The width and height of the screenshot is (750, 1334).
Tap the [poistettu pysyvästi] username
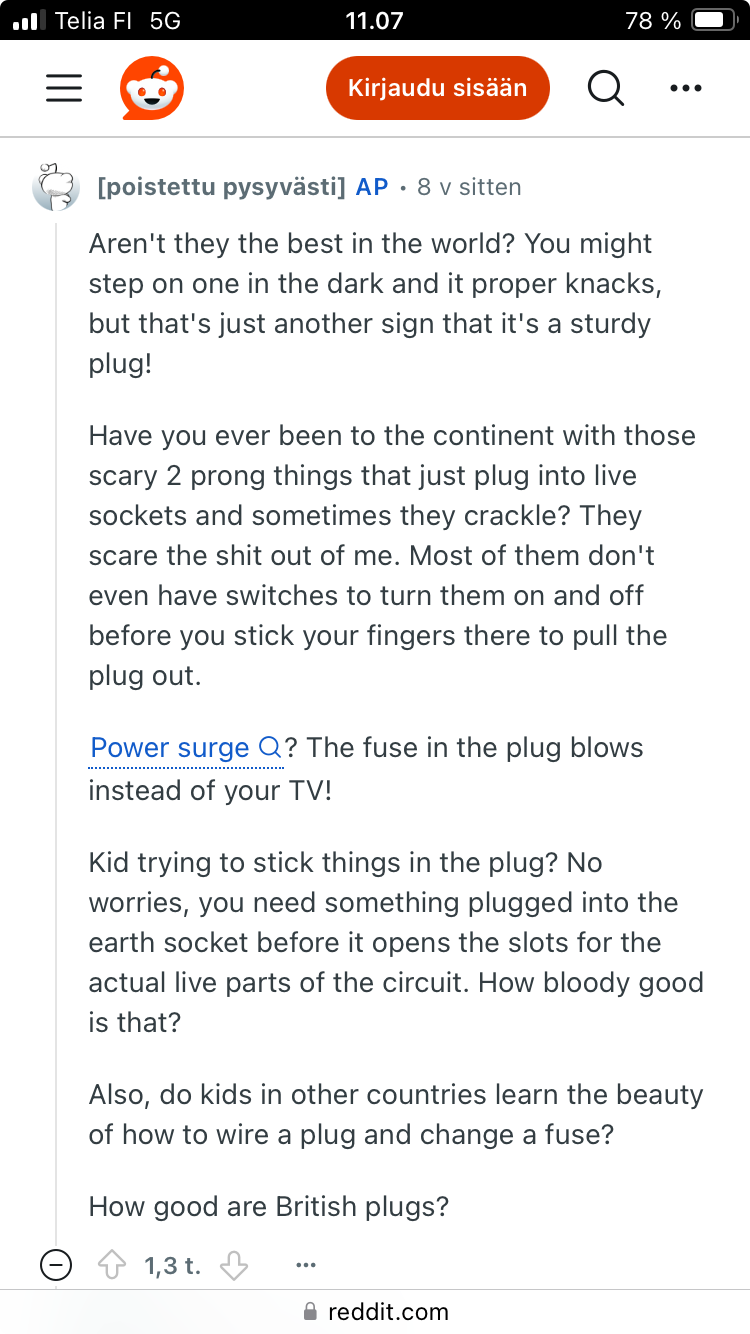point(221,187)
